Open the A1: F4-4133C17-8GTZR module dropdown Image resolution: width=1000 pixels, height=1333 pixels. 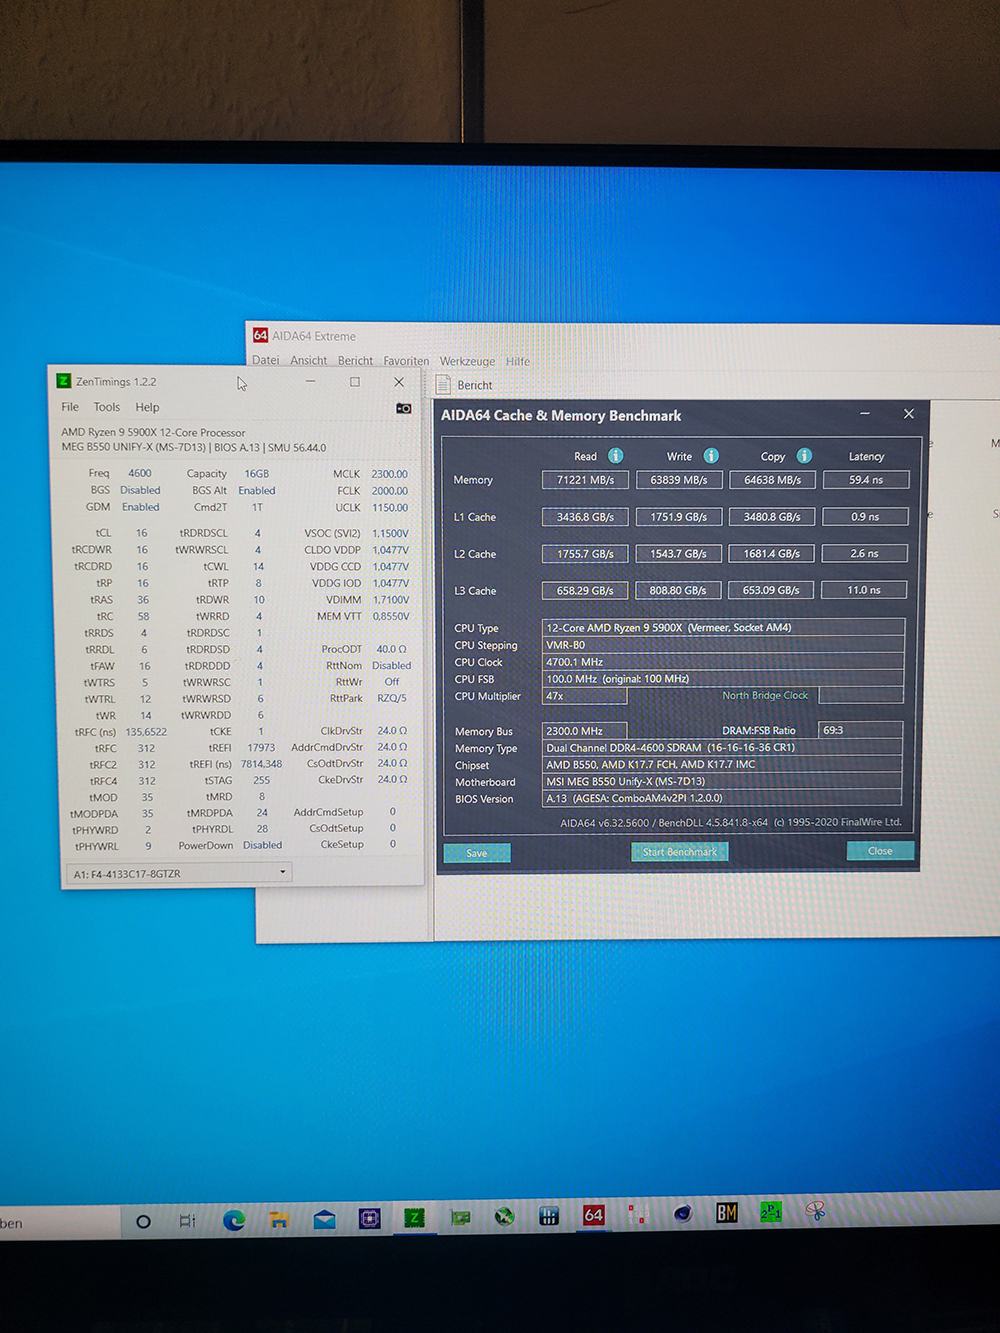point(178,873)
